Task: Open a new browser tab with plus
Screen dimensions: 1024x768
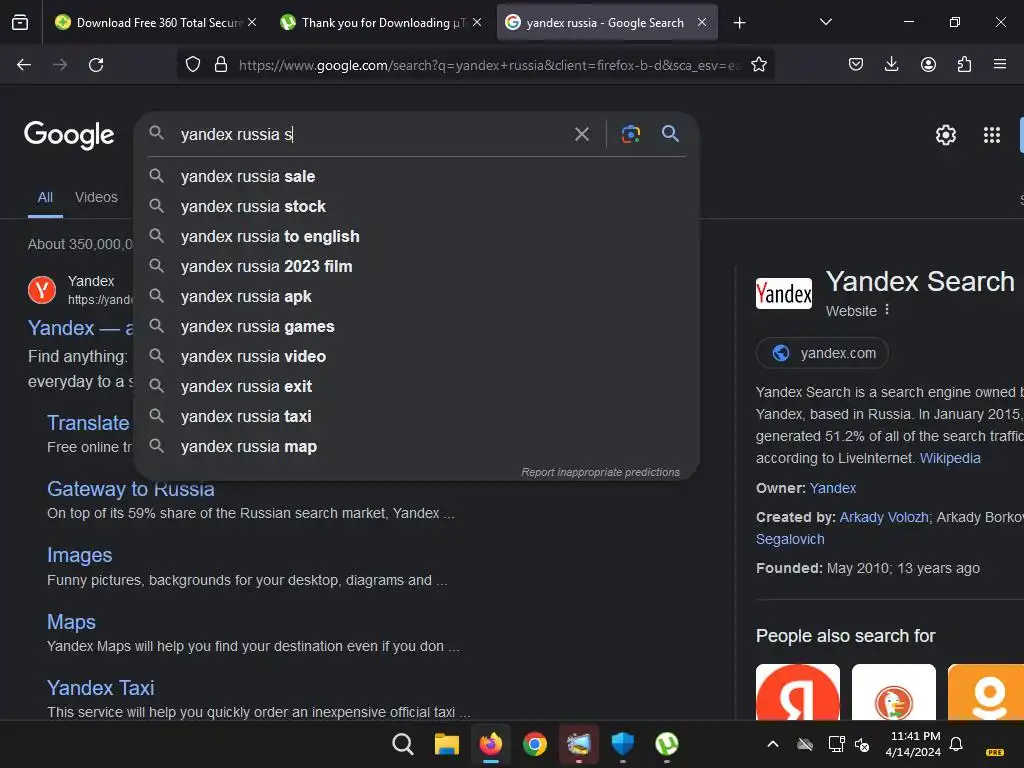Action: [x=739, y=23]
